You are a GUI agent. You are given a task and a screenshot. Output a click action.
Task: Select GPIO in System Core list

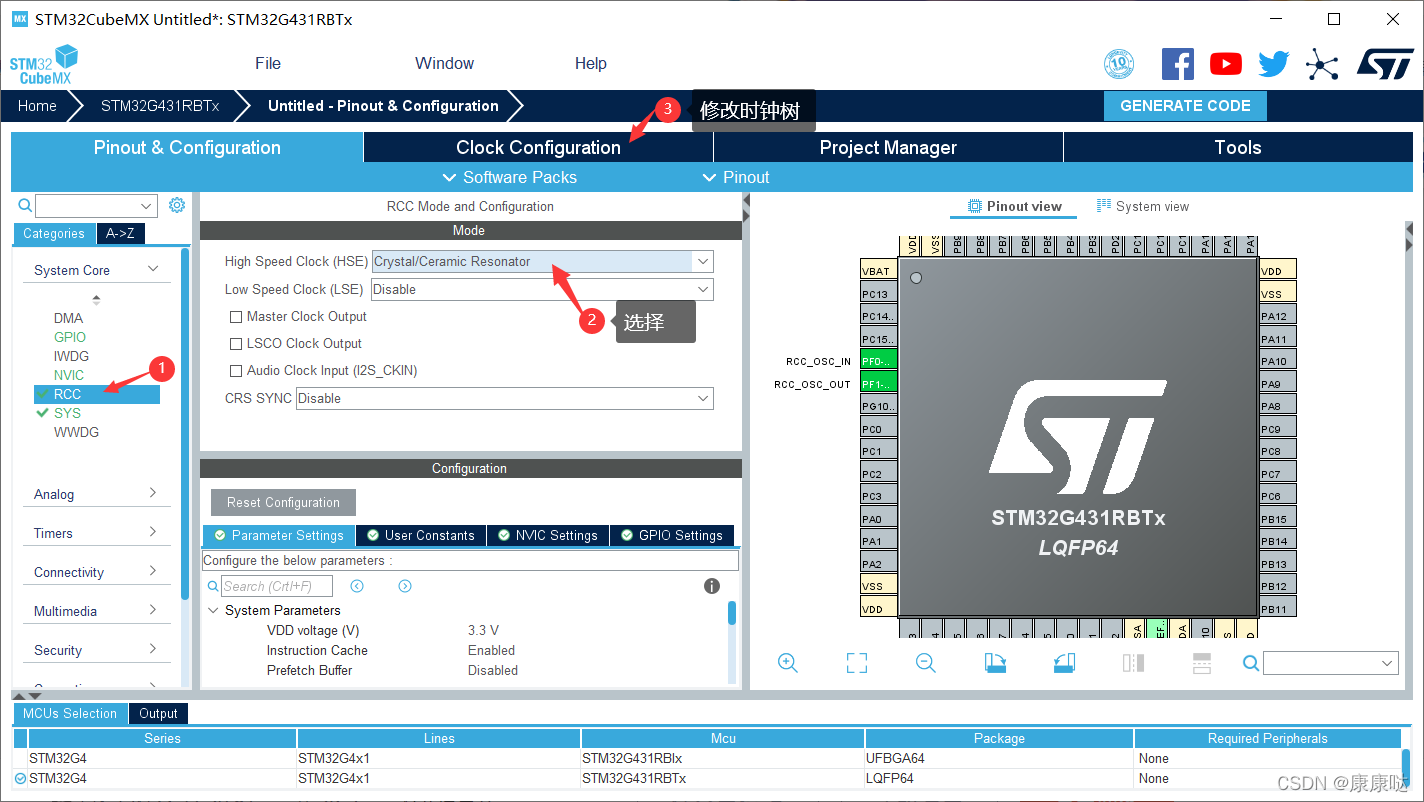point(70,337)
